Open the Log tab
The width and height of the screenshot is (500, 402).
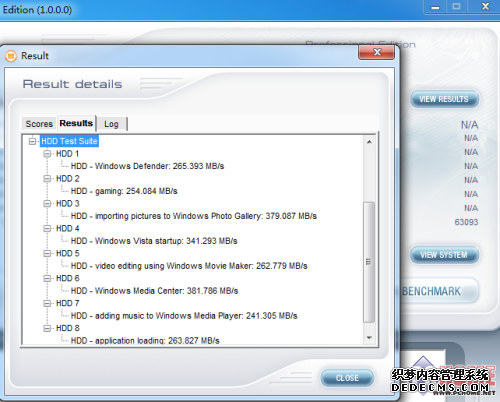tap(111, 124)
